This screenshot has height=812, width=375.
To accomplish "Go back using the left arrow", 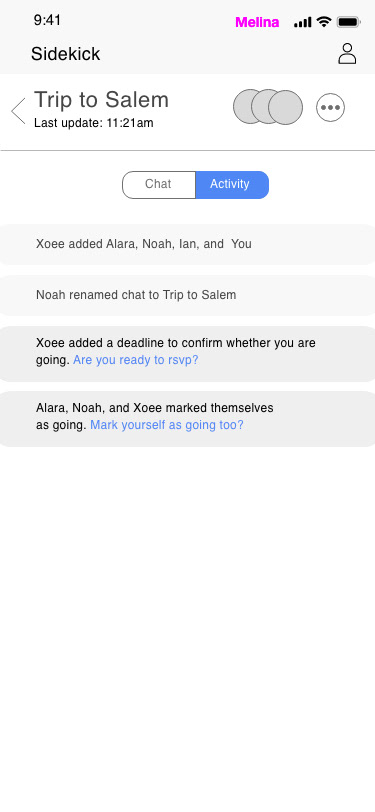I will coord(18,111).
